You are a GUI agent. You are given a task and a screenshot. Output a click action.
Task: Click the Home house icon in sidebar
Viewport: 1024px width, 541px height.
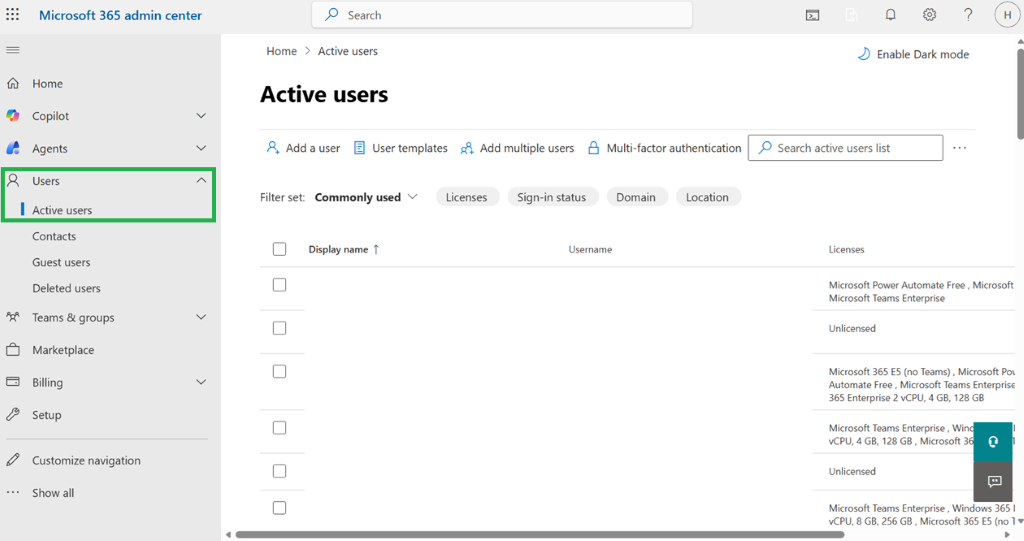[x=12, y=83]
